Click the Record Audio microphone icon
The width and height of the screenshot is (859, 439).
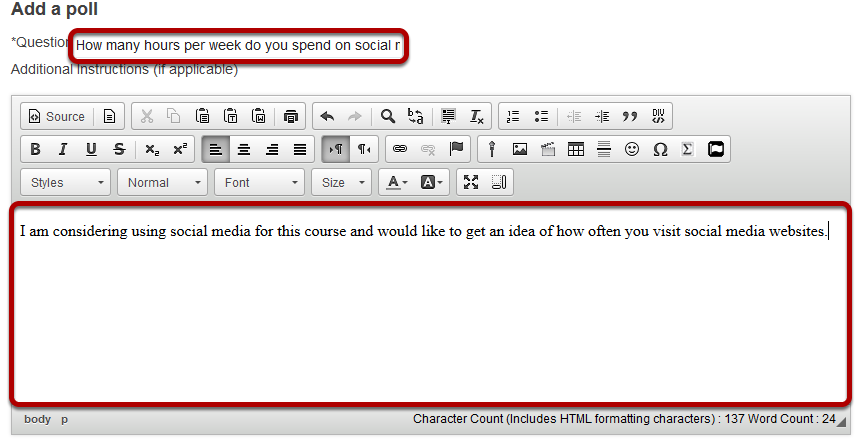[x=492, y=149]
